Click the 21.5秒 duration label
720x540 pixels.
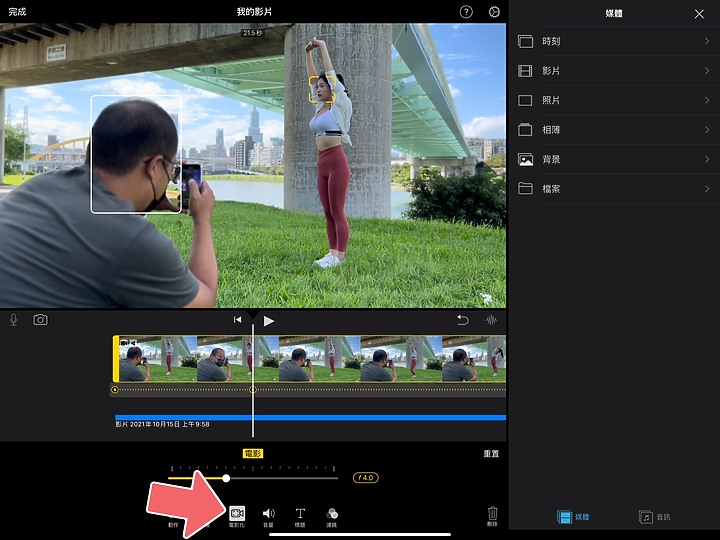[253, 33]
